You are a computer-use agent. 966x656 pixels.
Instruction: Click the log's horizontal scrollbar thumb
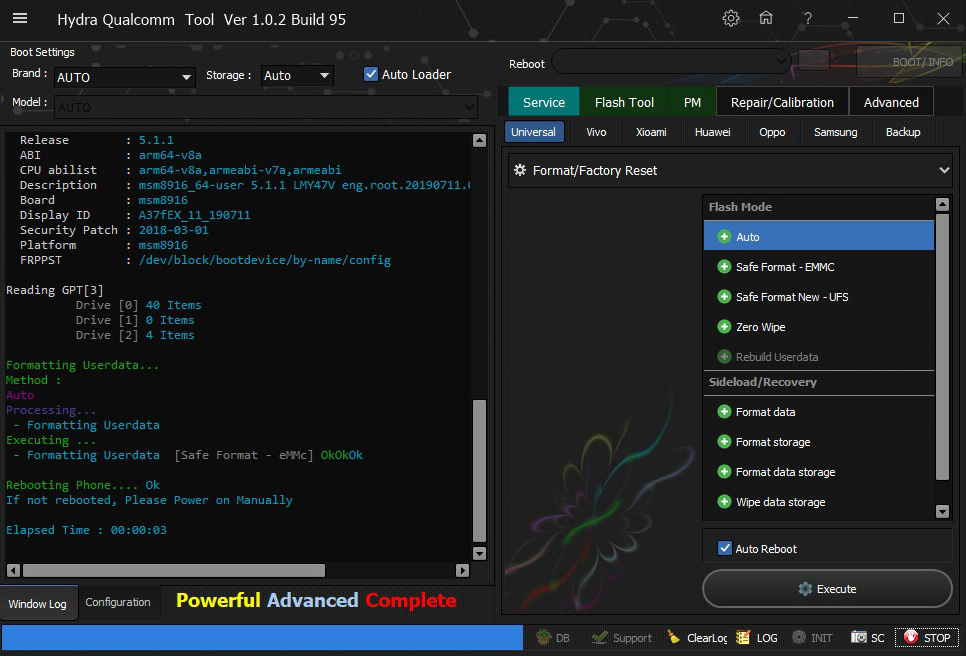coord(174,570)
